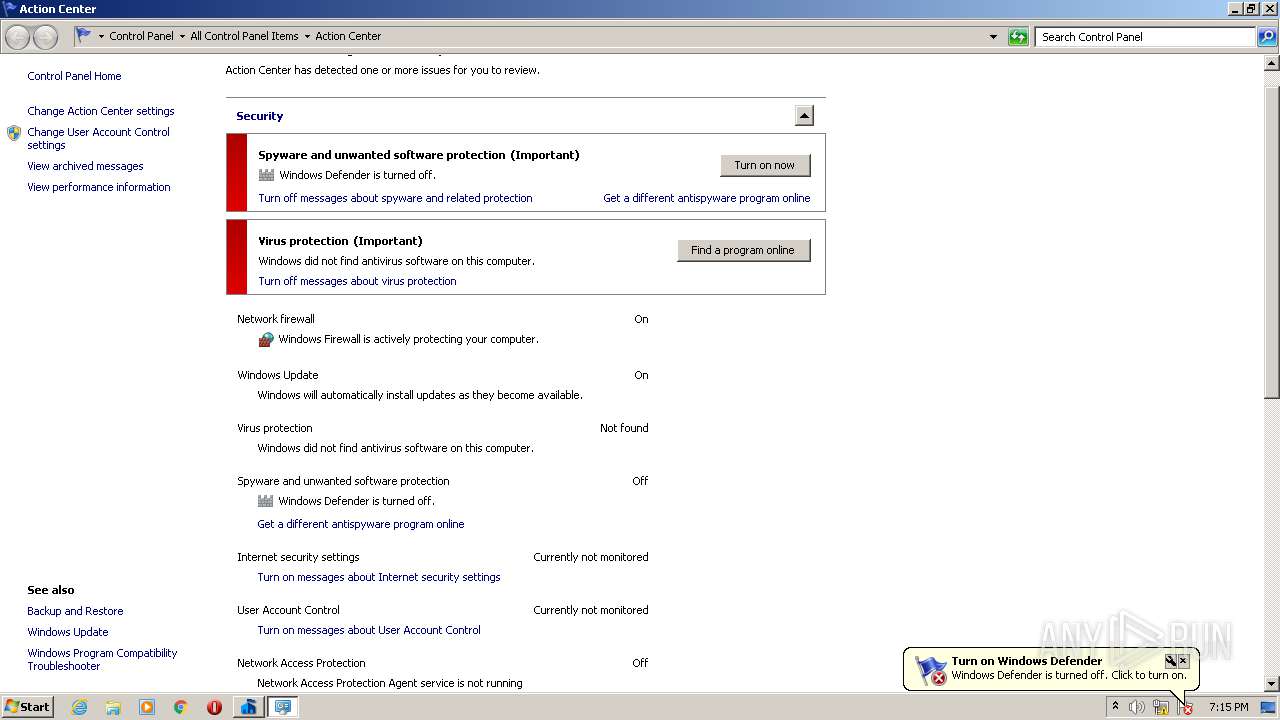The height and width of the screenshot is (720, 1280).
Task: Click Find a program online button
Action: tap(743, 250)
